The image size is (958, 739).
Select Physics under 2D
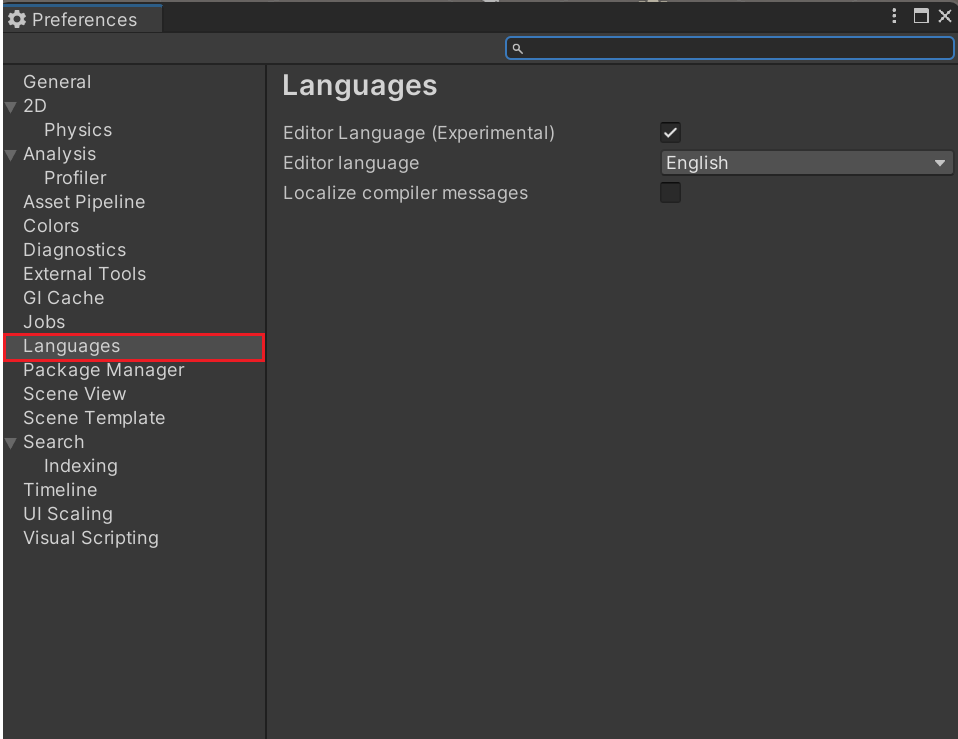point(78,130)
